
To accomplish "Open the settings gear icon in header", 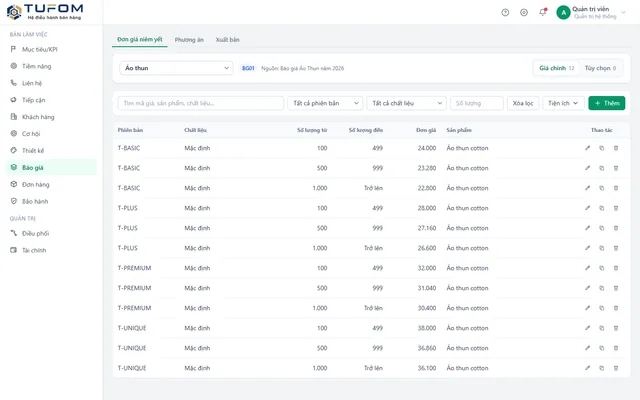I will tap(524, 13).
